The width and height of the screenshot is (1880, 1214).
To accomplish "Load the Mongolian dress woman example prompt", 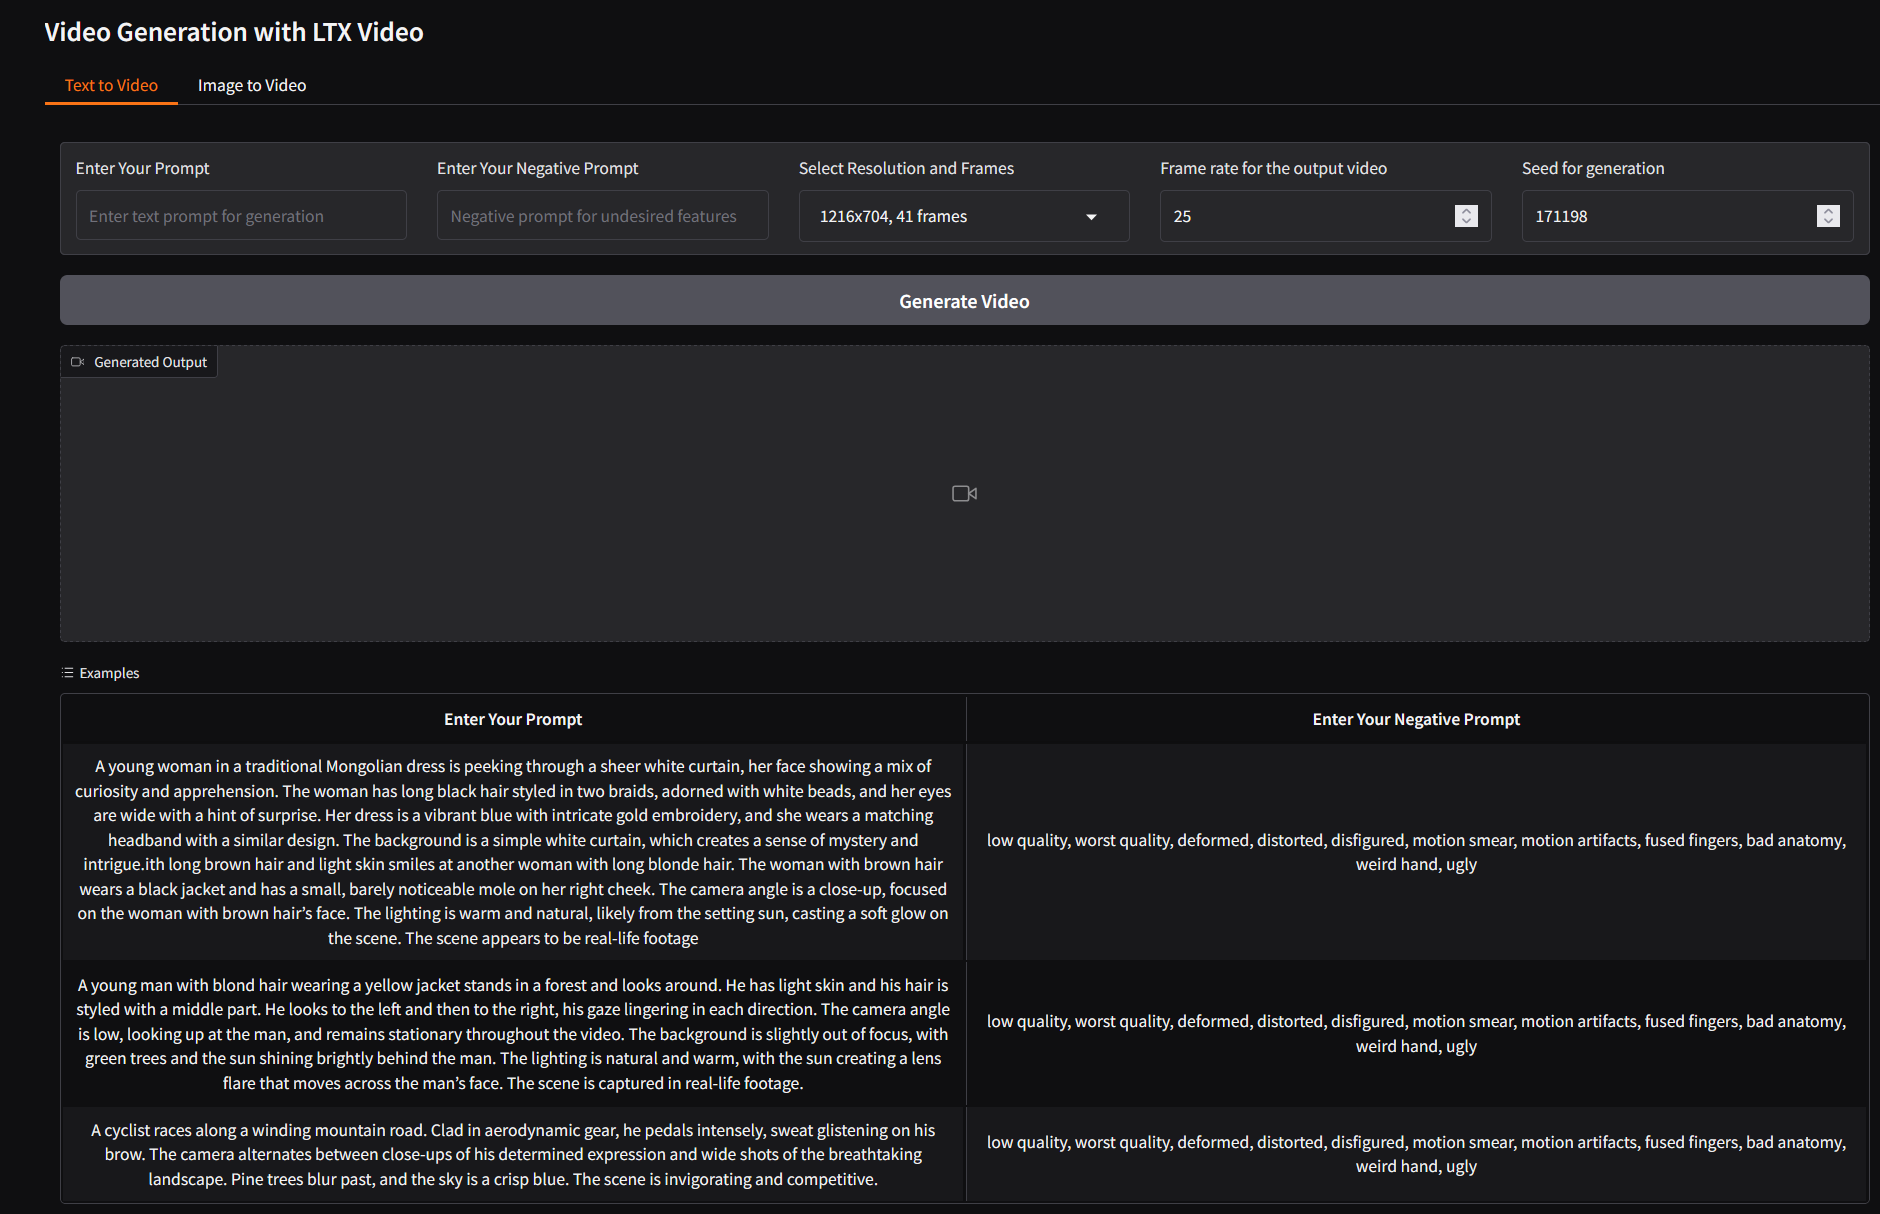I will pyautogui.click(x=513, y=852).
